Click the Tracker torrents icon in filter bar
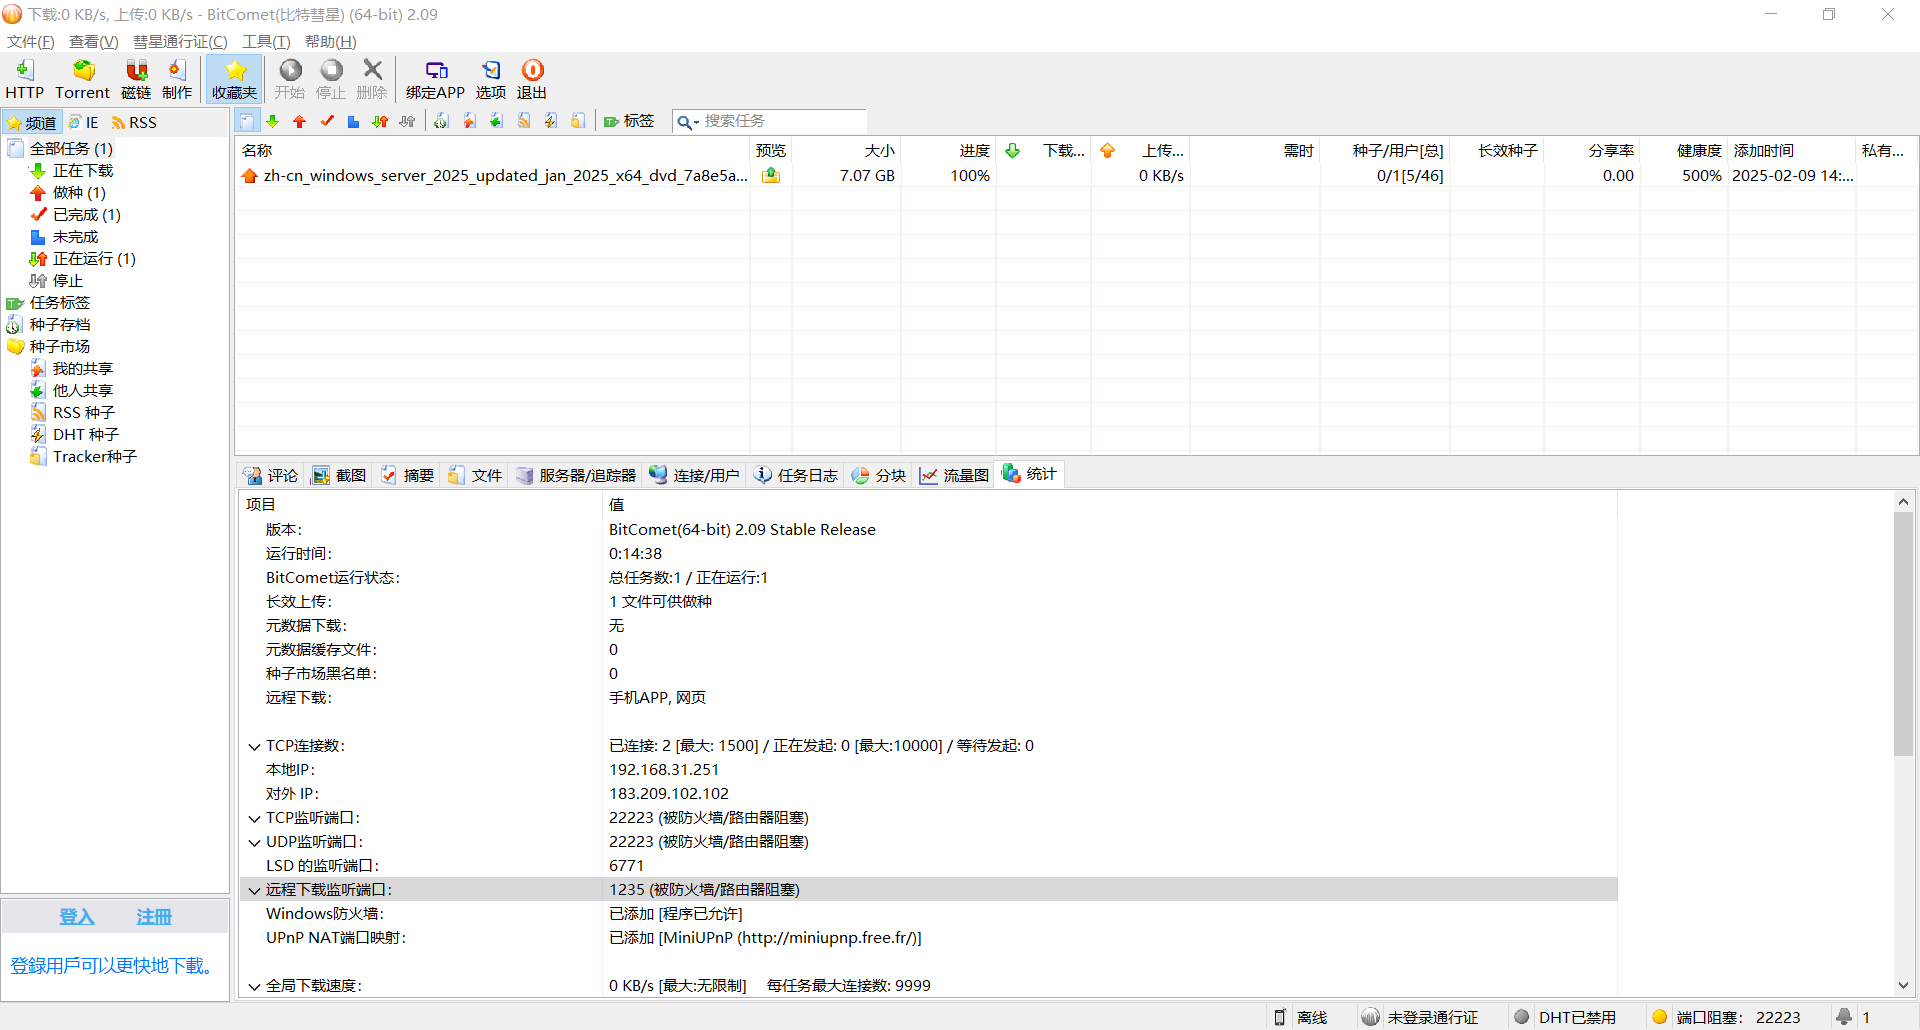This screenshot has width=1920, height=1030. (577, 121)
